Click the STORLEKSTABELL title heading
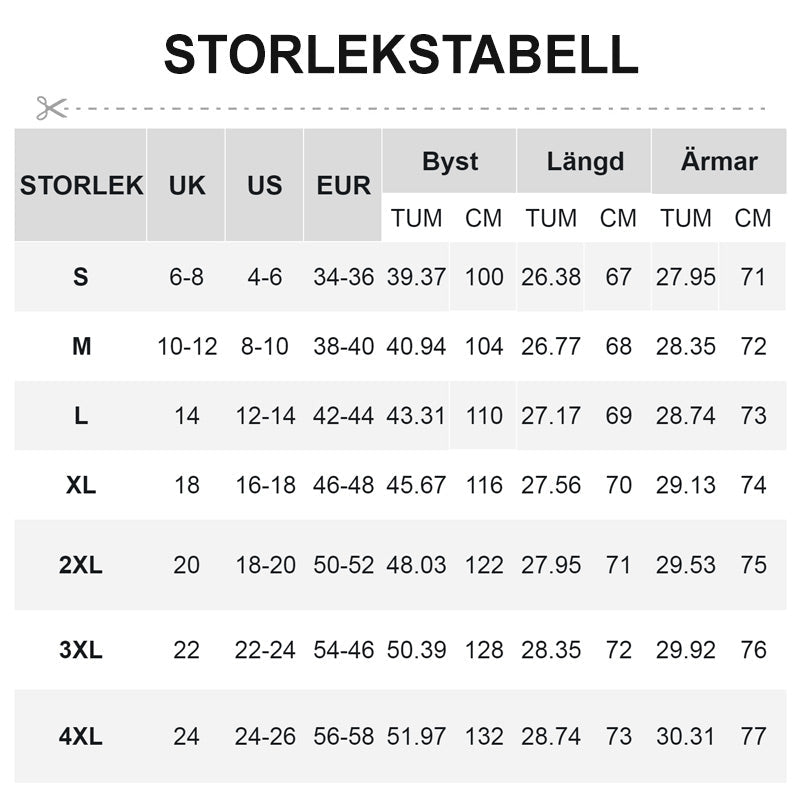The image size is (800, 800). (400, 54)
